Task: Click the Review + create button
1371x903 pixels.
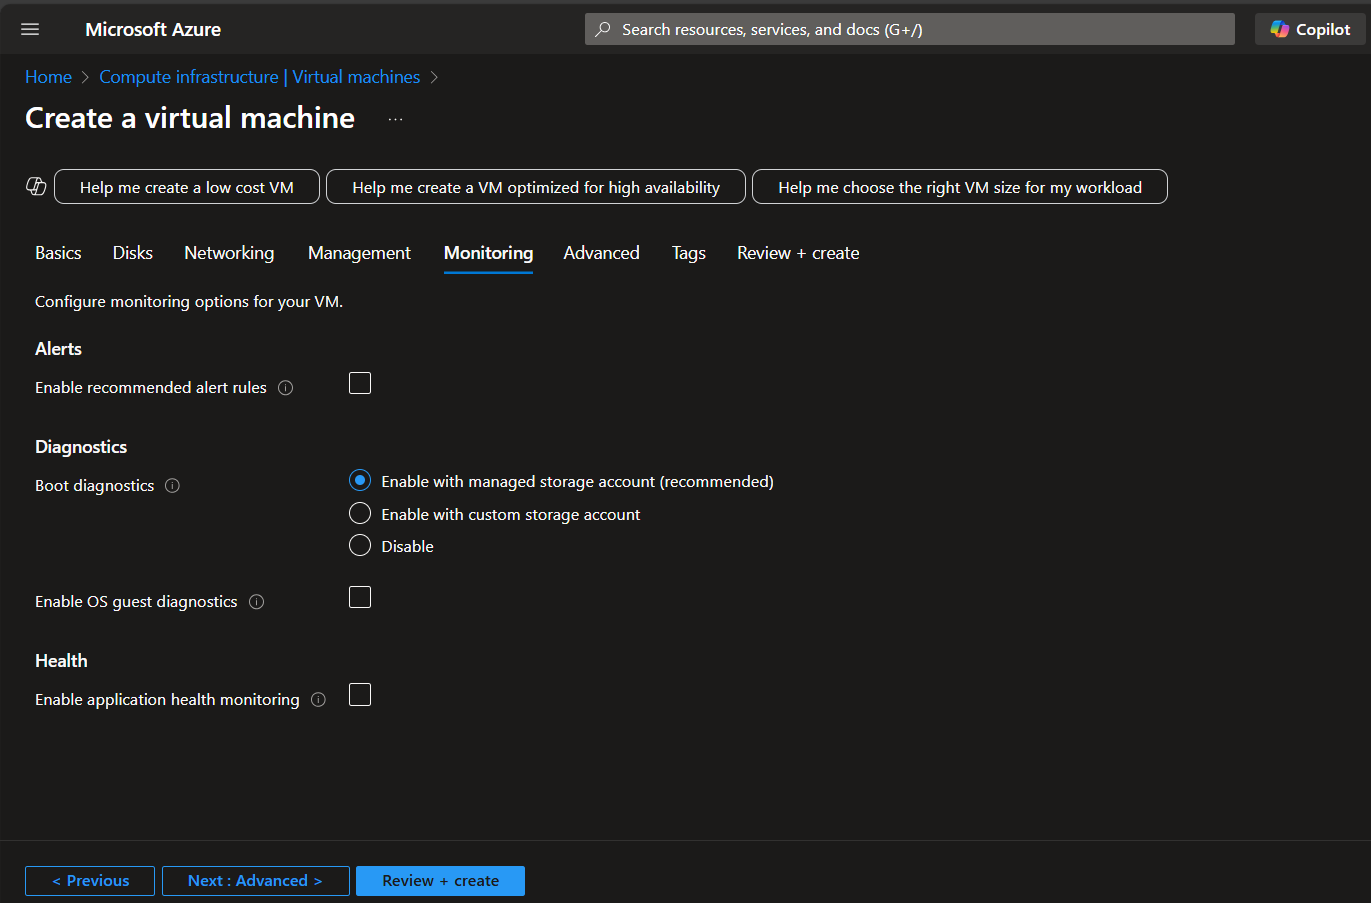Action: tap(440, 881)
